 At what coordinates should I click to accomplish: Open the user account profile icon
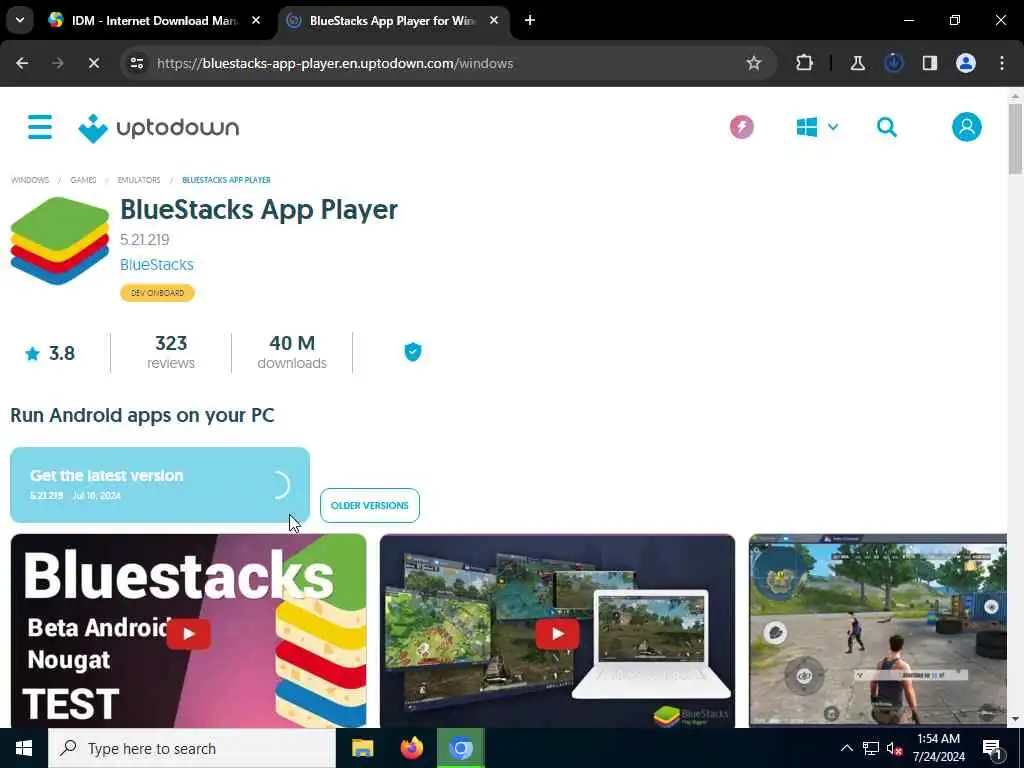click(967, 127)
